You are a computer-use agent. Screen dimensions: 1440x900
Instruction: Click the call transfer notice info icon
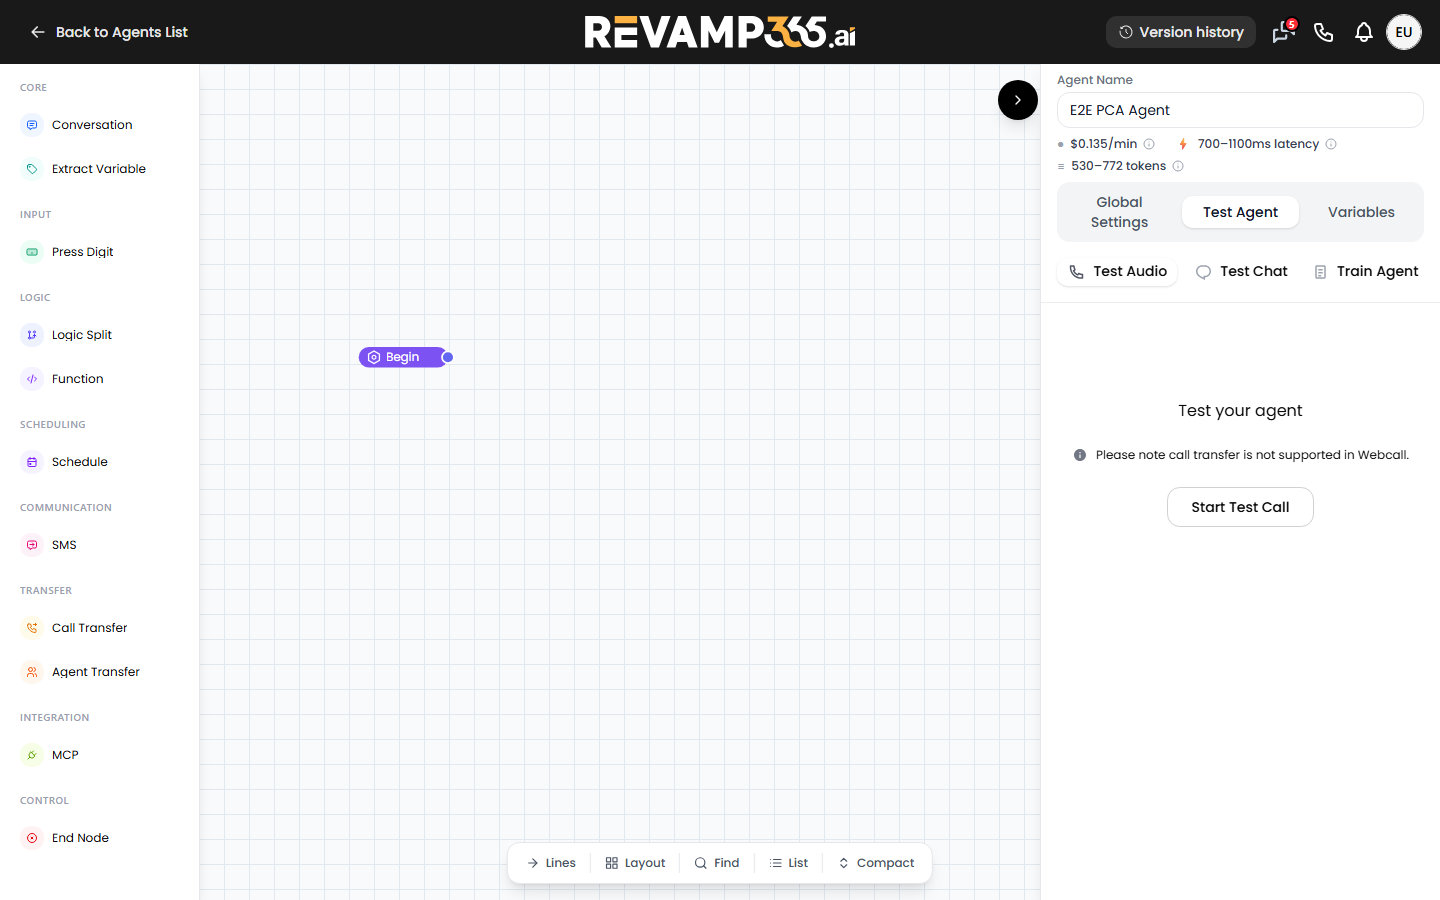click(x=1080, y=455)
